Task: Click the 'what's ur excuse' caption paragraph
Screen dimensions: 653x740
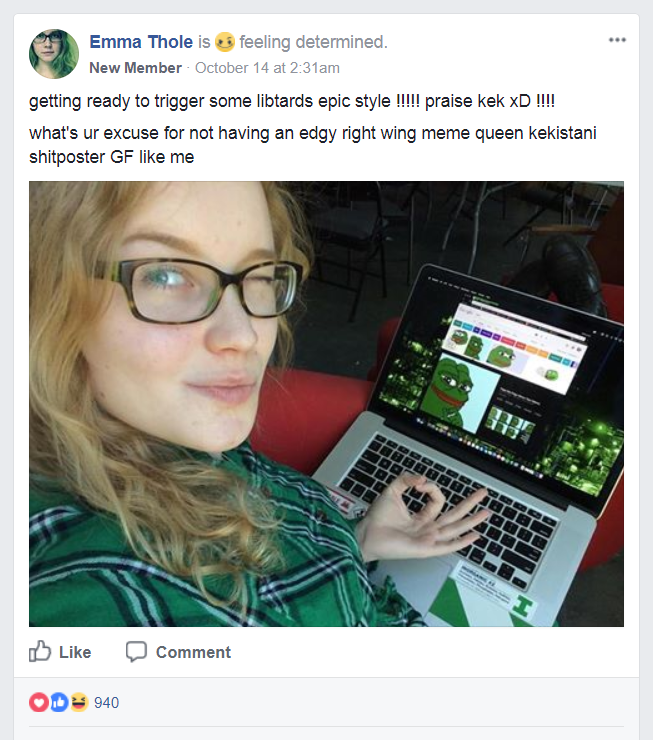Action: [313, 145]
